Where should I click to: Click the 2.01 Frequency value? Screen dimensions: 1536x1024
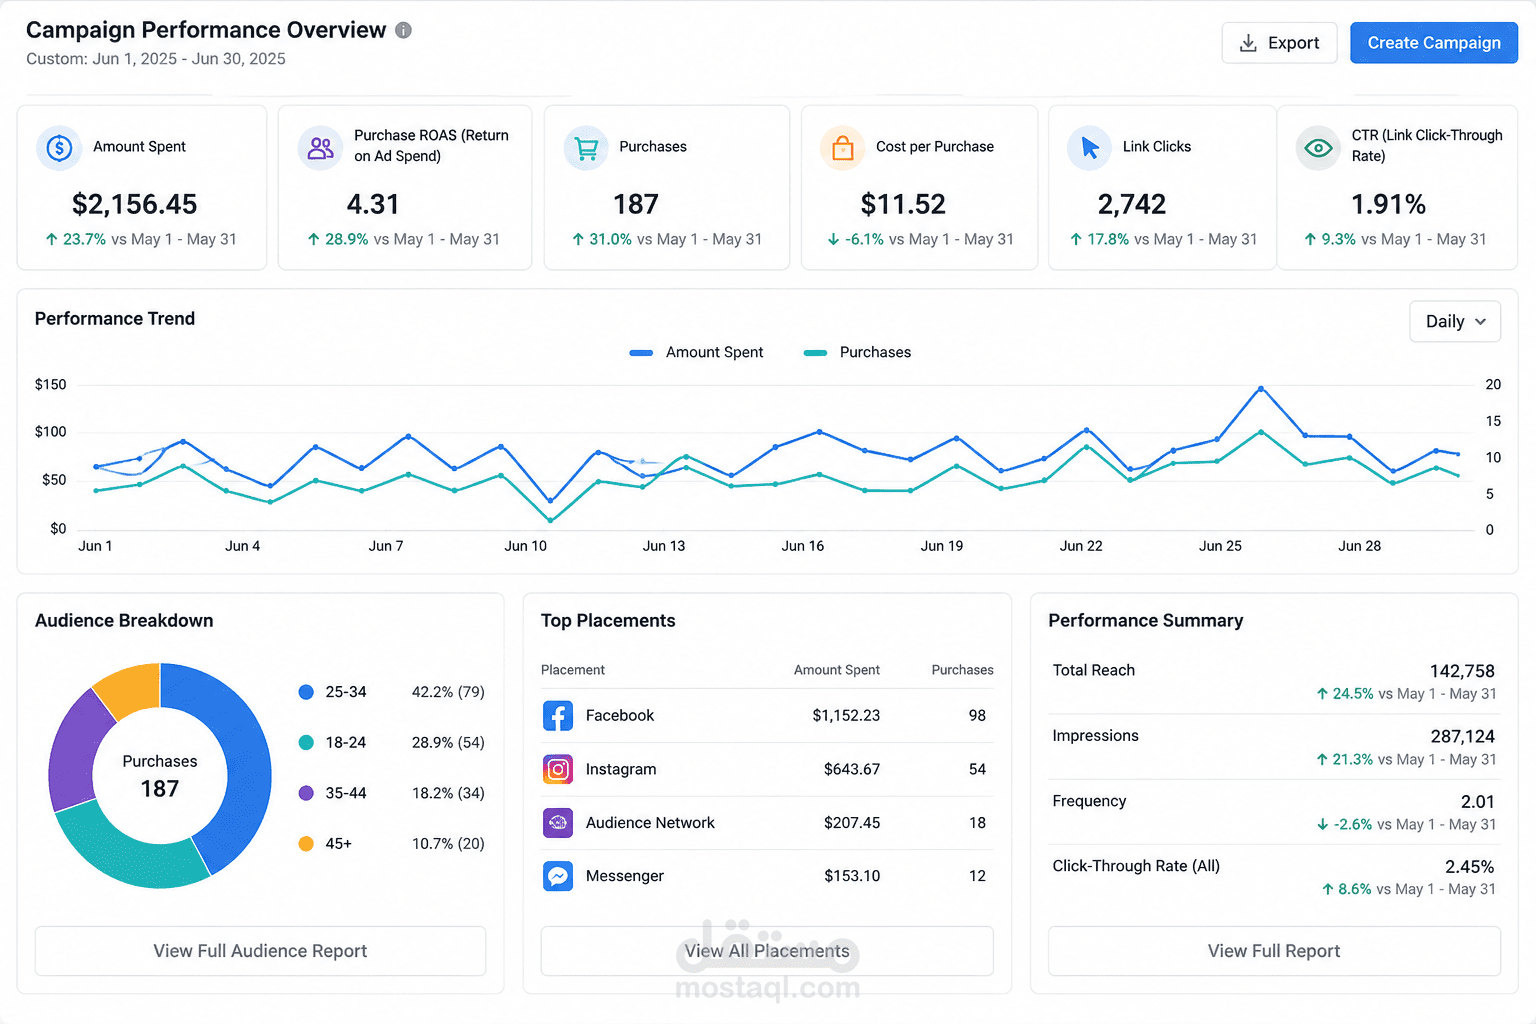[x=1478, y=802]
